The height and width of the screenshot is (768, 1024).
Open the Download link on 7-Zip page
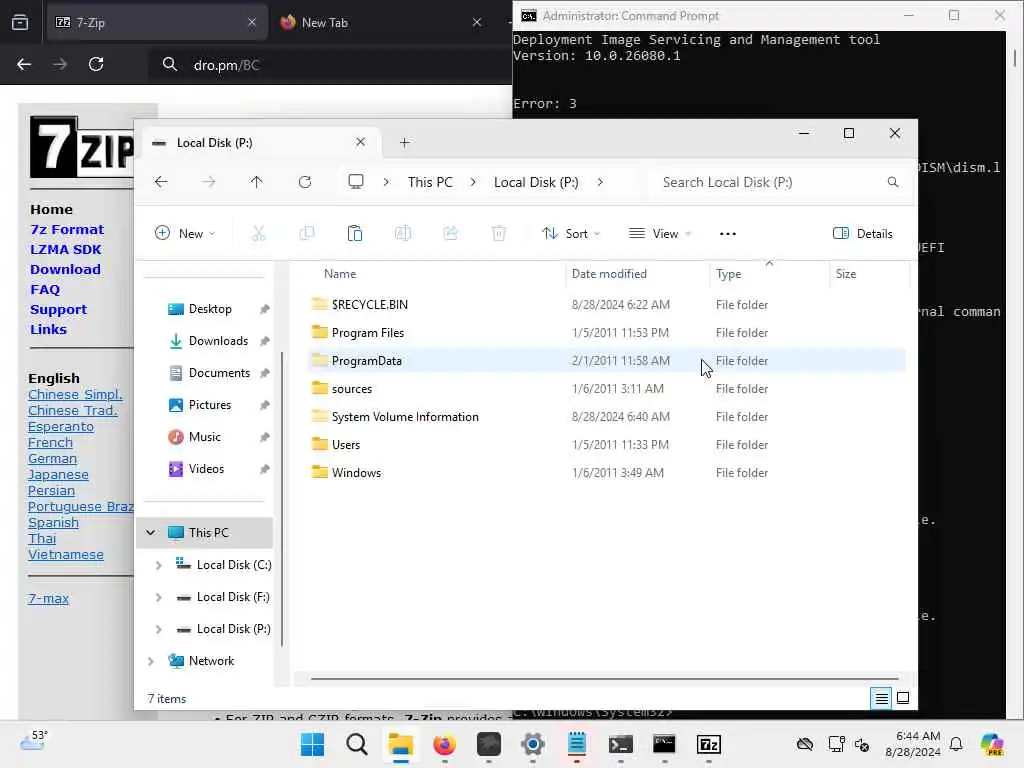pos(65,269)
